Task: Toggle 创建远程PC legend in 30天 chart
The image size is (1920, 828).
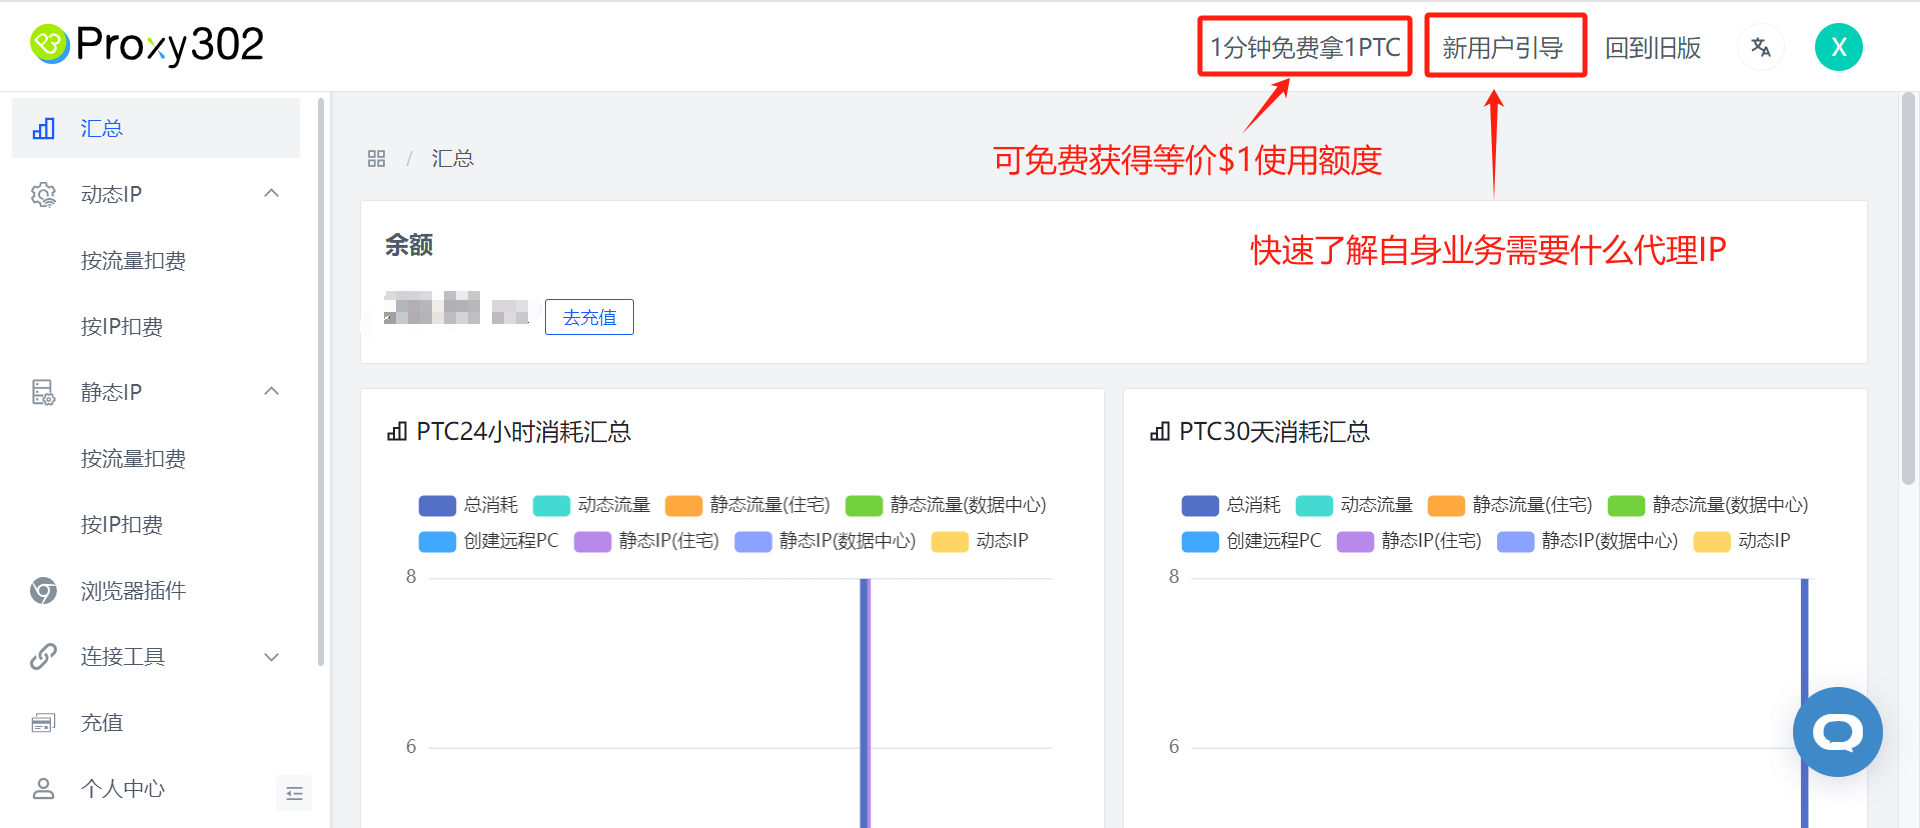Action: 1252,541
